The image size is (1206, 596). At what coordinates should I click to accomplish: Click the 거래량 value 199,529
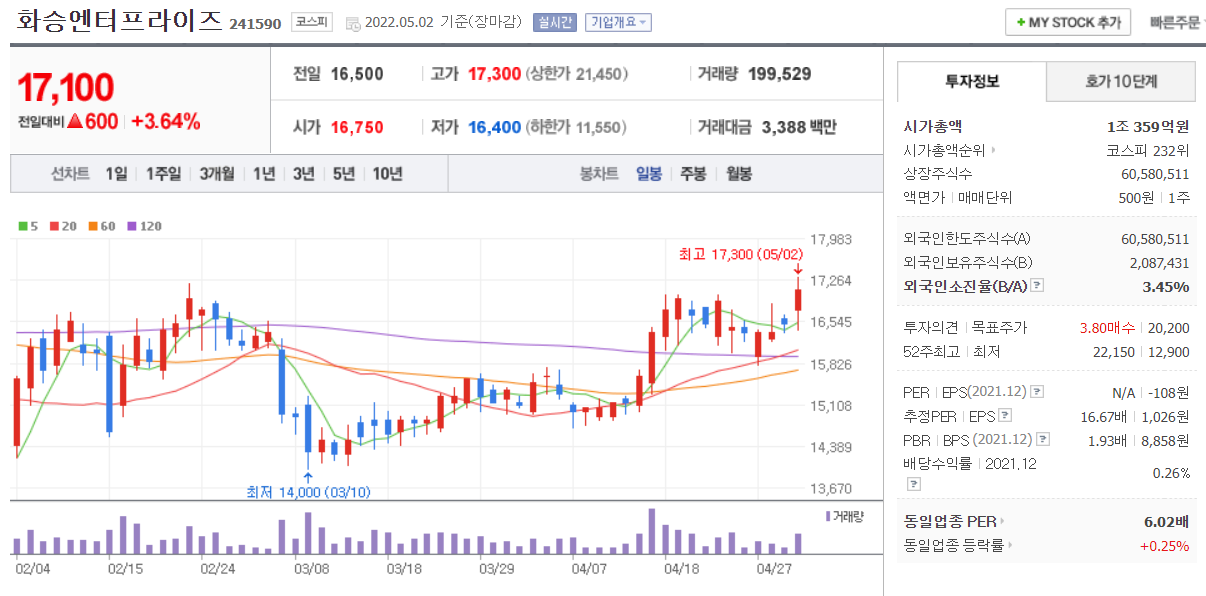779,74
